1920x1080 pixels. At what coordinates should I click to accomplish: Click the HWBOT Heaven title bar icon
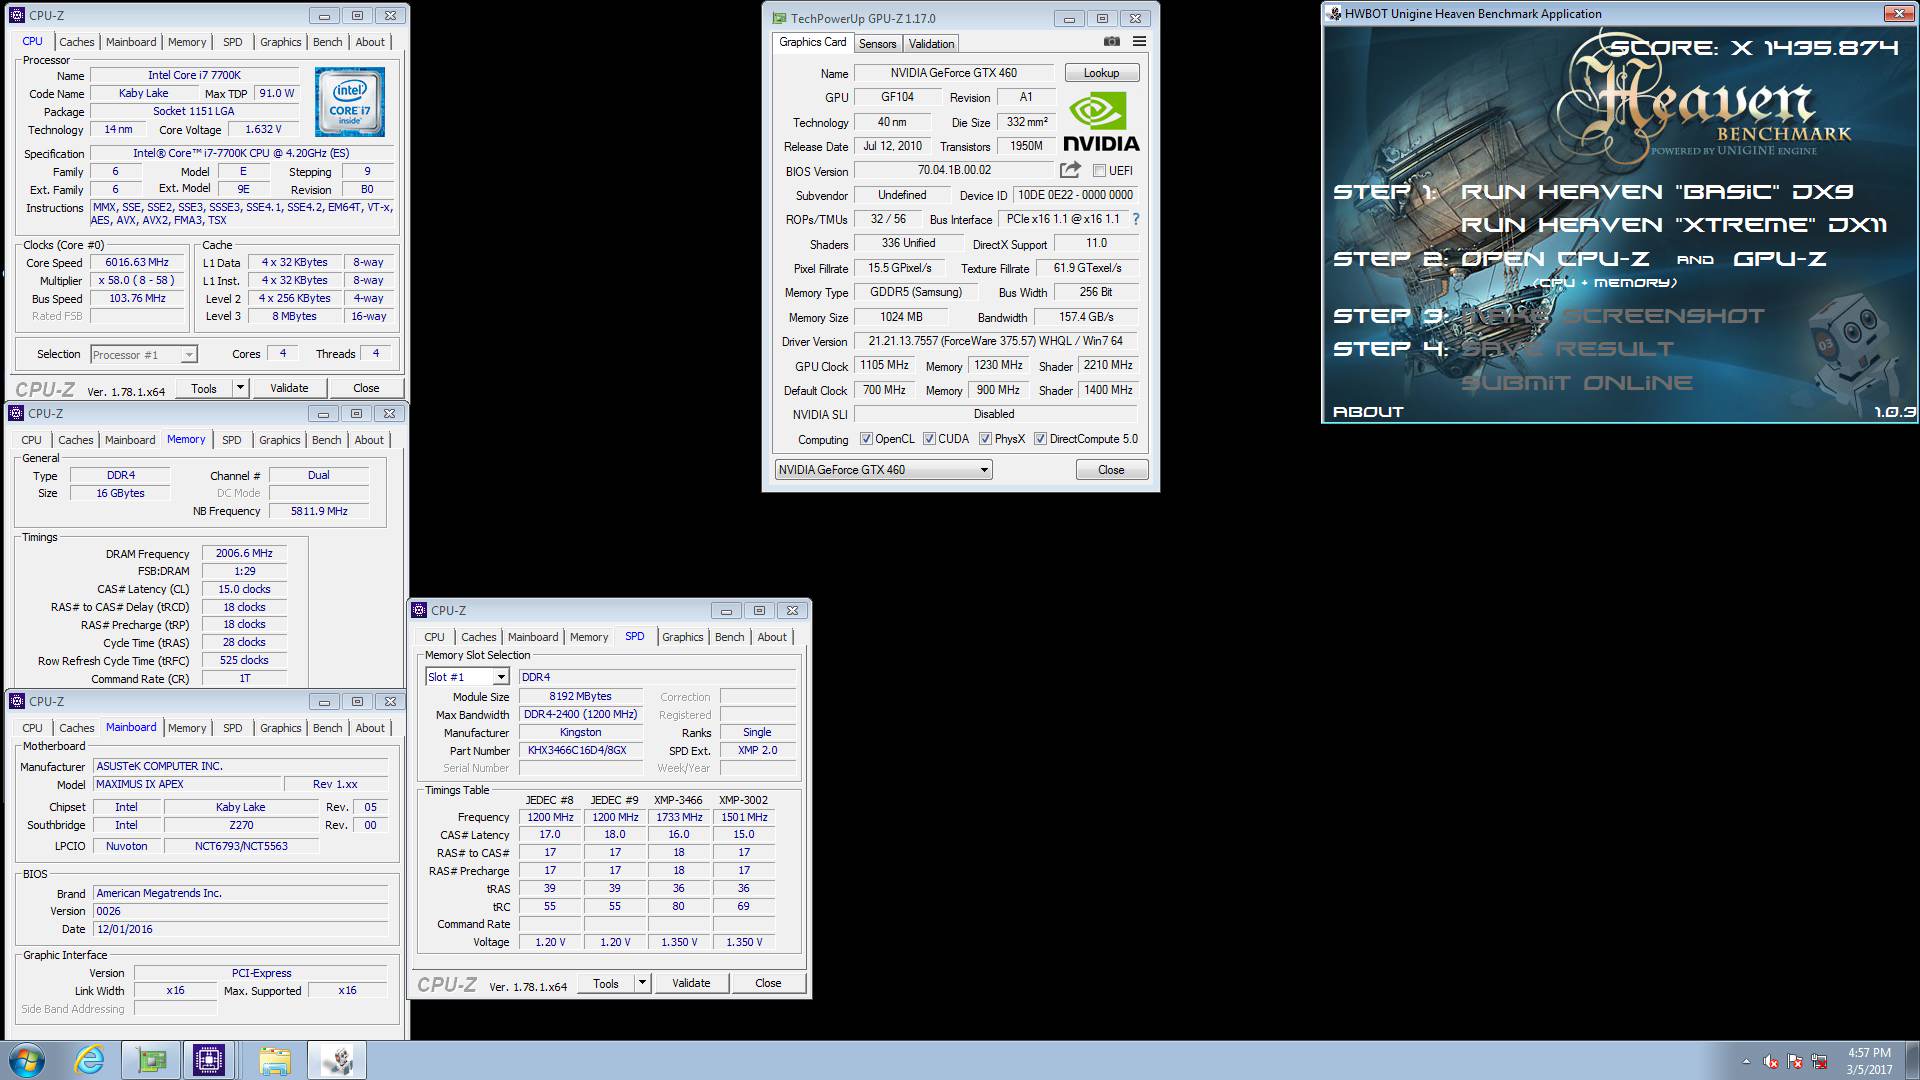click(1334, 14)
